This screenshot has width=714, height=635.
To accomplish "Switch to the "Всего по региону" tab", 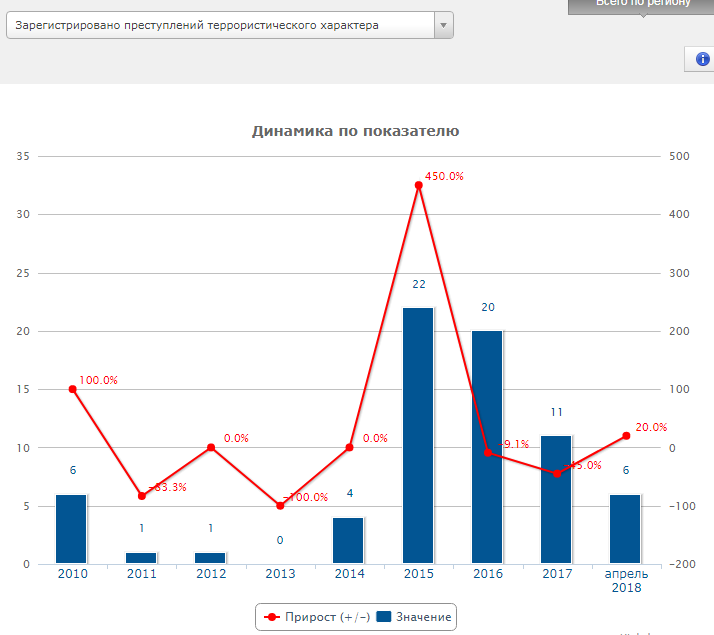I will (x=642, y=5).
